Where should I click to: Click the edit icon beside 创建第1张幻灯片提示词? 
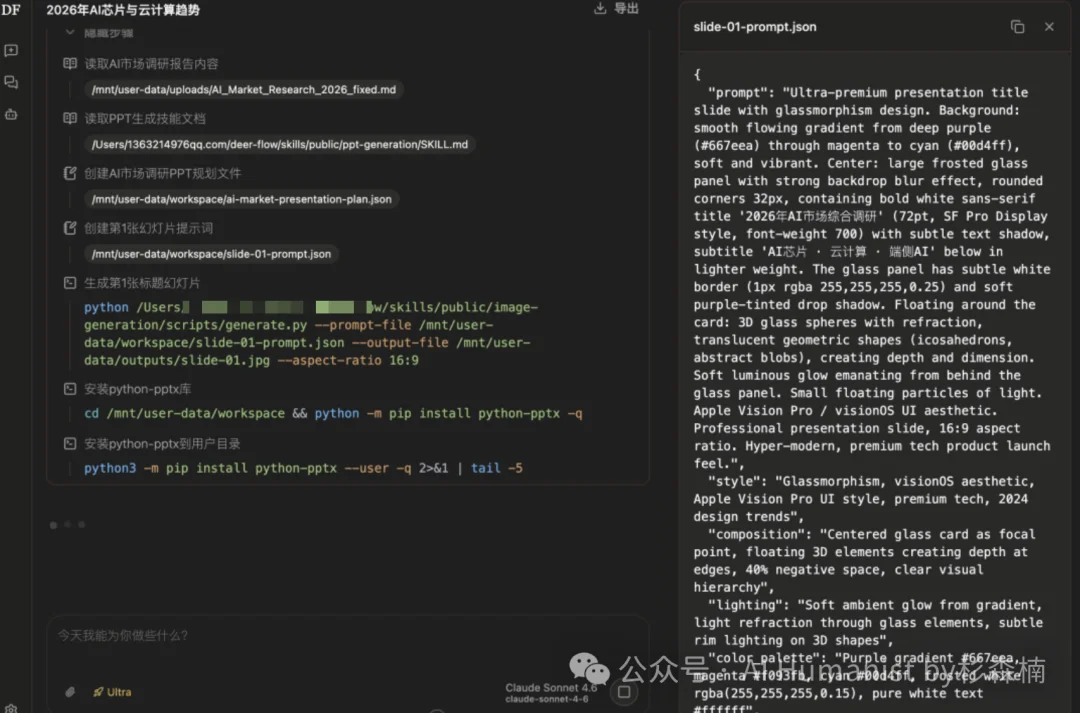click(70, 228)
